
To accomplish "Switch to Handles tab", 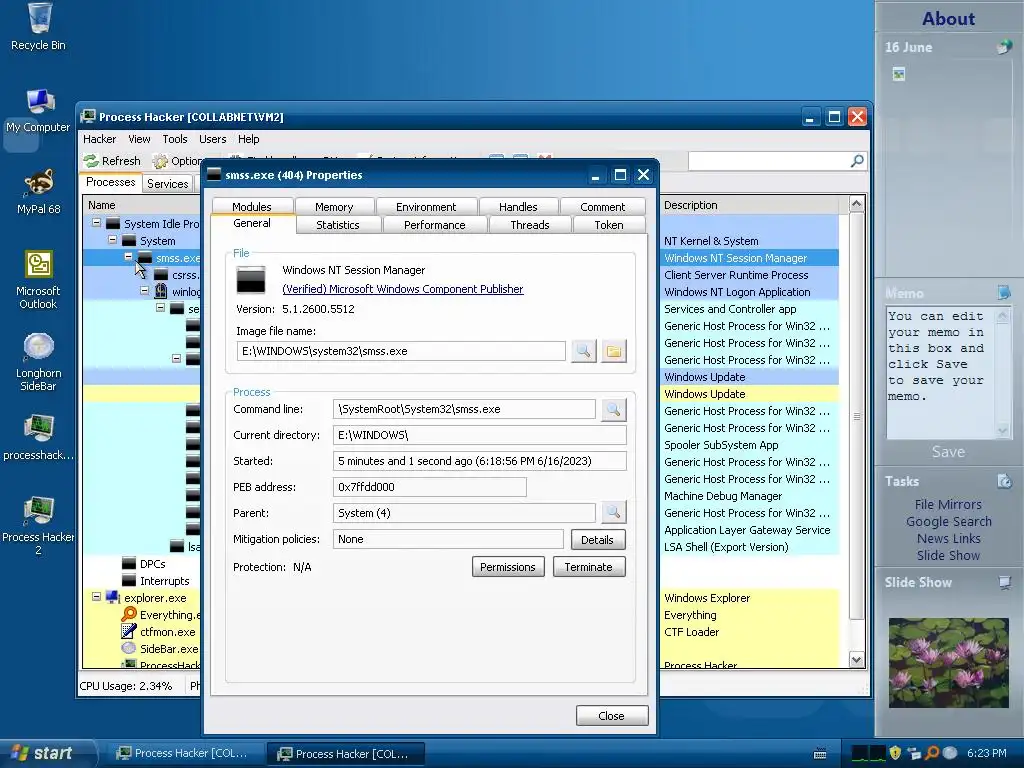I will click(x=518, y=206).
